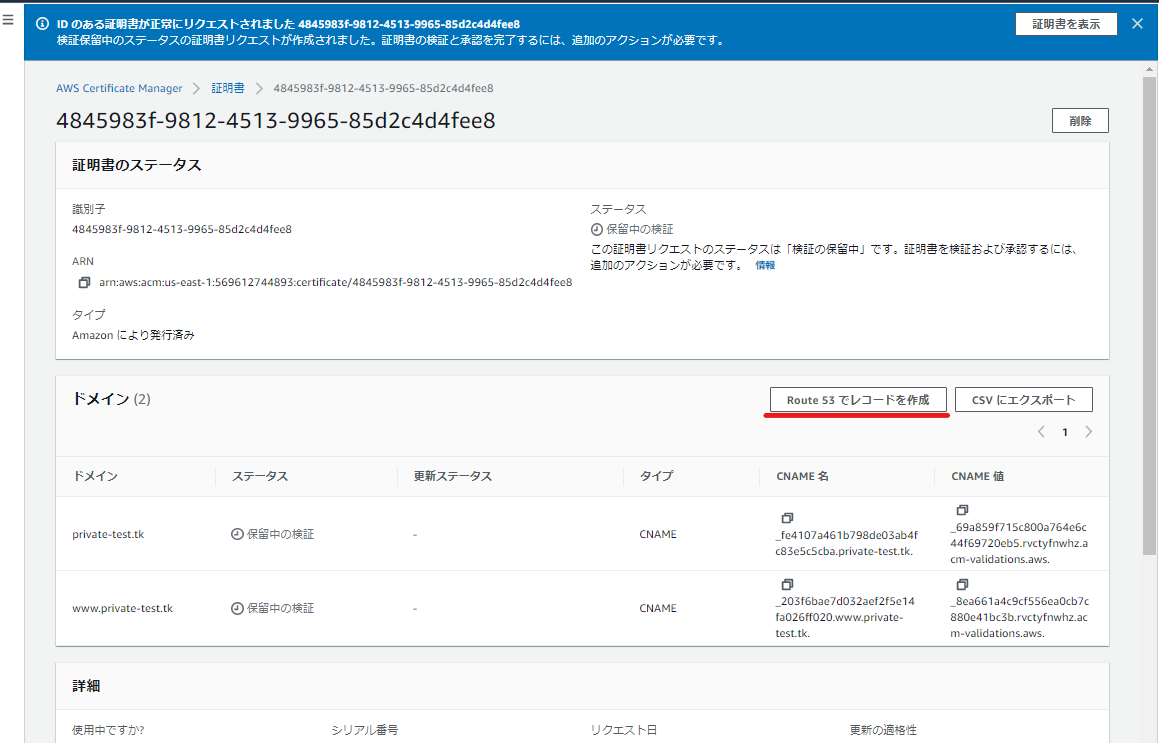Click the certificate ID breadcrumb text
Screen dimensions: 1159x743
[383, 88]
